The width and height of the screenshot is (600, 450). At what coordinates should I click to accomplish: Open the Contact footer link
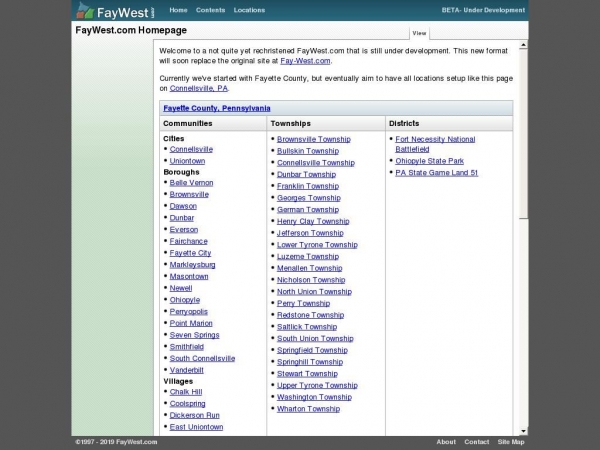(477, 442)
